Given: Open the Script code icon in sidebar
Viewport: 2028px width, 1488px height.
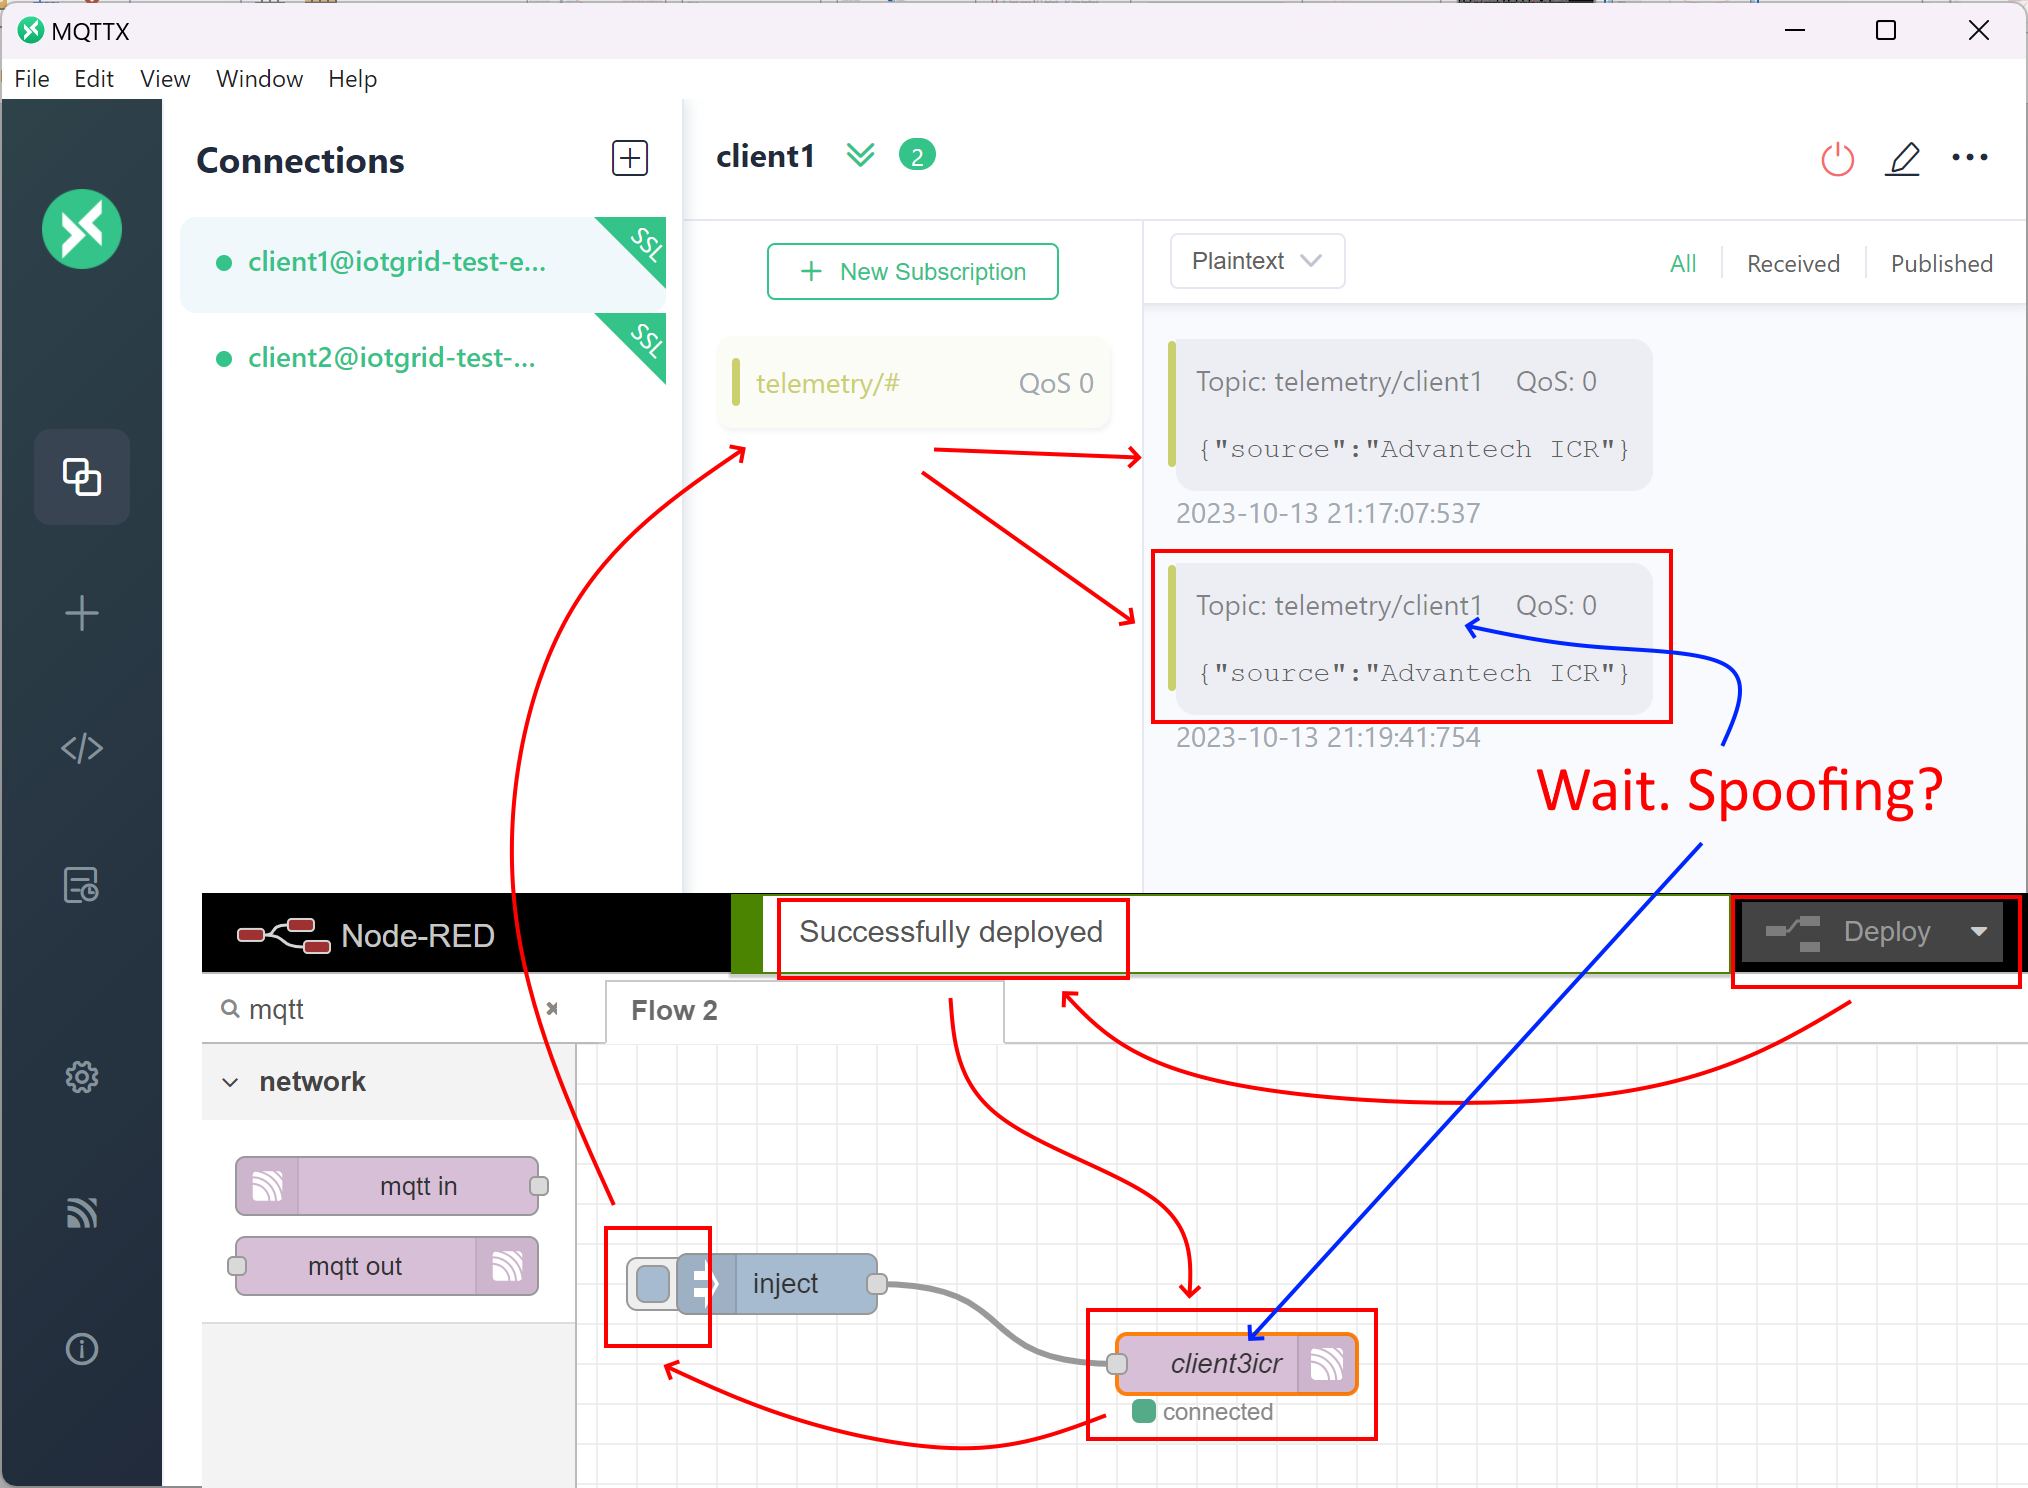Looking at the screenshot, I should tap(82, 748).
